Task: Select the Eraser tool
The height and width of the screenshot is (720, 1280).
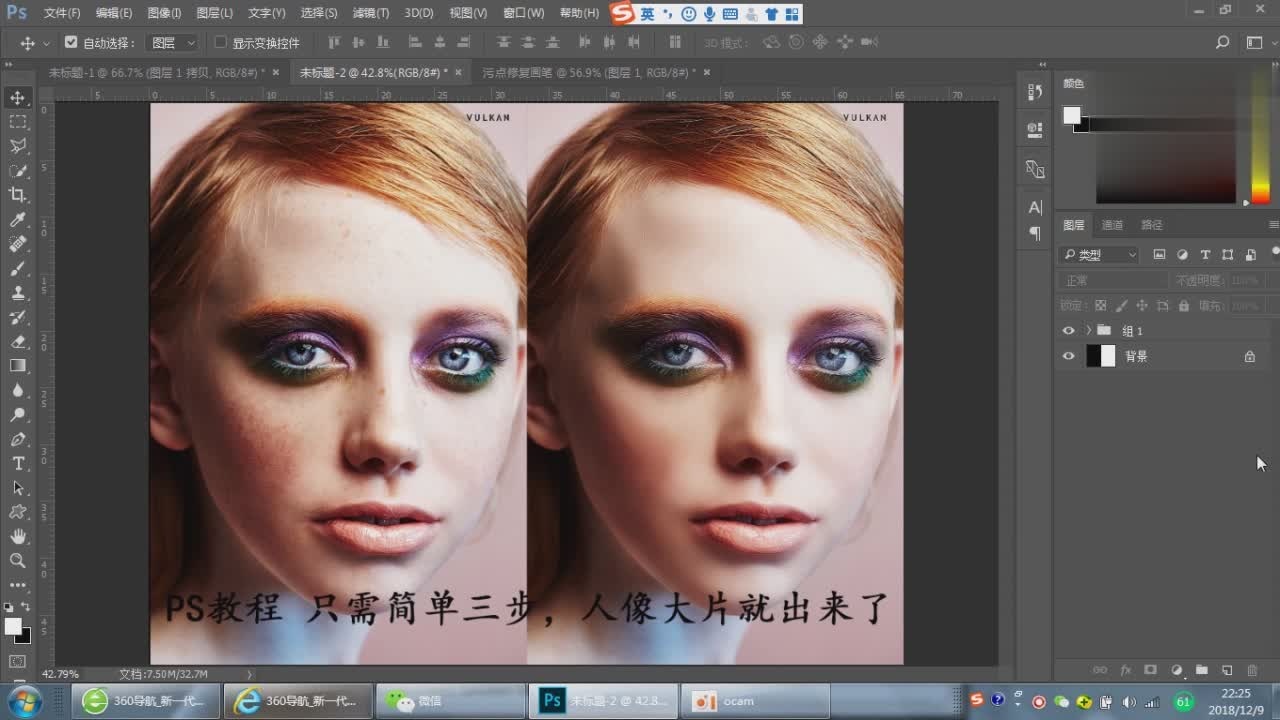Action: click(x=18, y=342)
